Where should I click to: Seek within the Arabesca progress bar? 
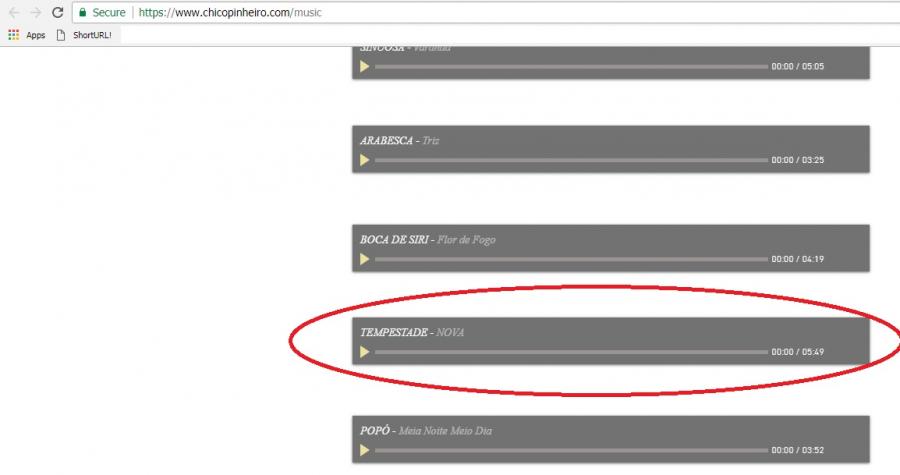coord(571,160)
